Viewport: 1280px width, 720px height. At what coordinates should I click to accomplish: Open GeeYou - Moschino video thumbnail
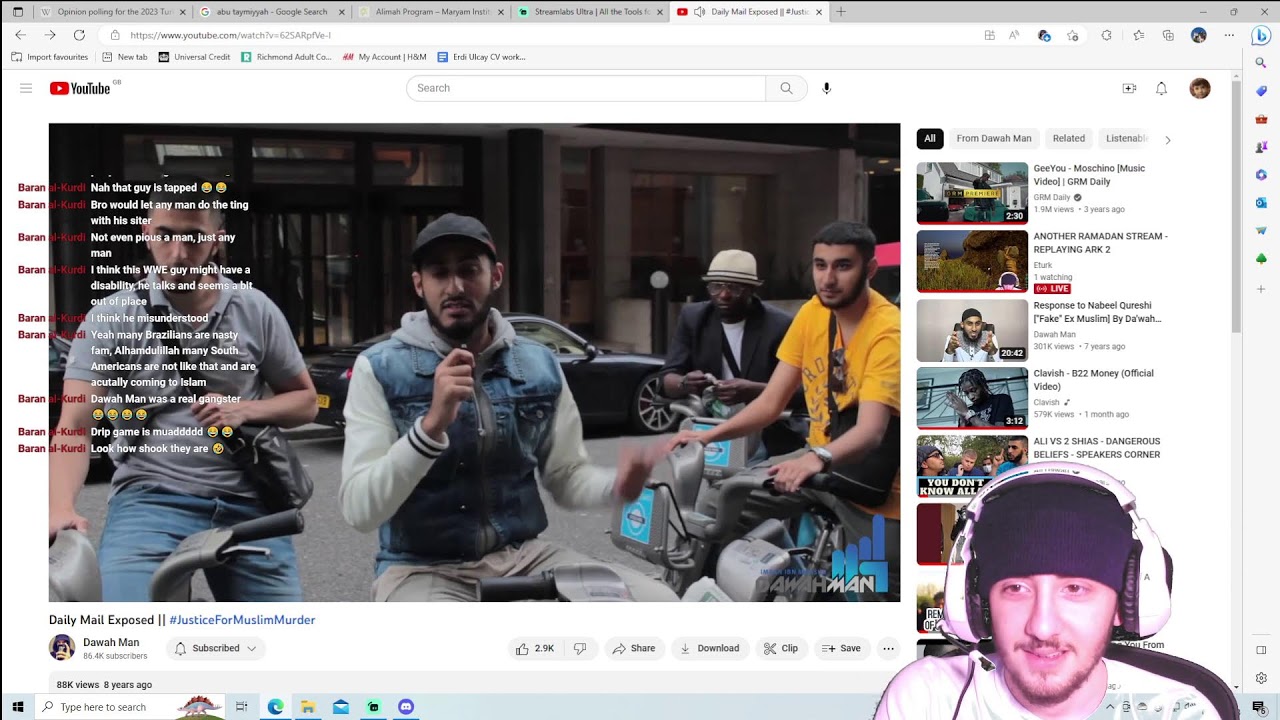[972, 193]
